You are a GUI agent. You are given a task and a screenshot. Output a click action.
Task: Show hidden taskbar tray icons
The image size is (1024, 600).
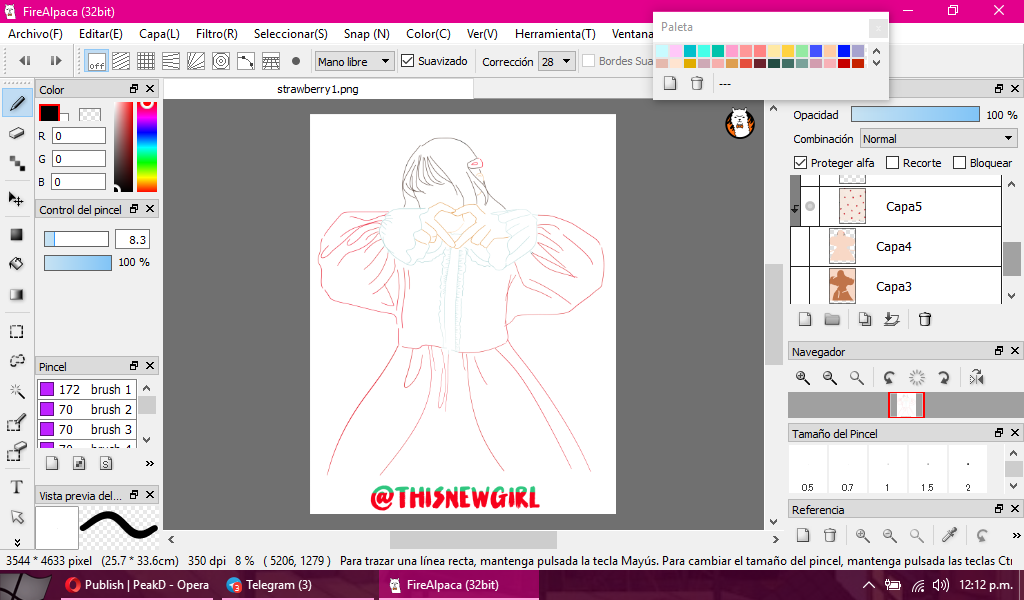click(x=869, y=585)
